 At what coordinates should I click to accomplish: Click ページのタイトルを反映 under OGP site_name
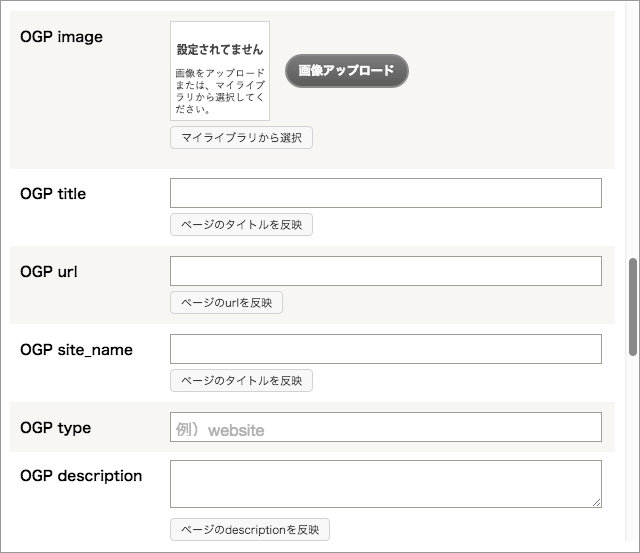tap(241, 380)
